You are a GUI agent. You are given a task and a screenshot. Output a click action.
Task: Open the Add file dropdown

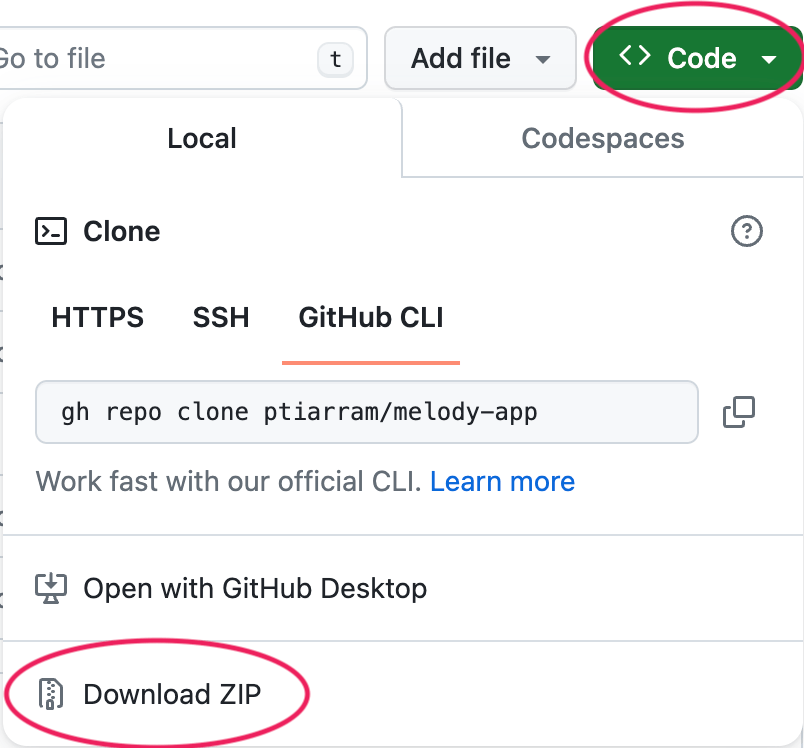point(480,58)
